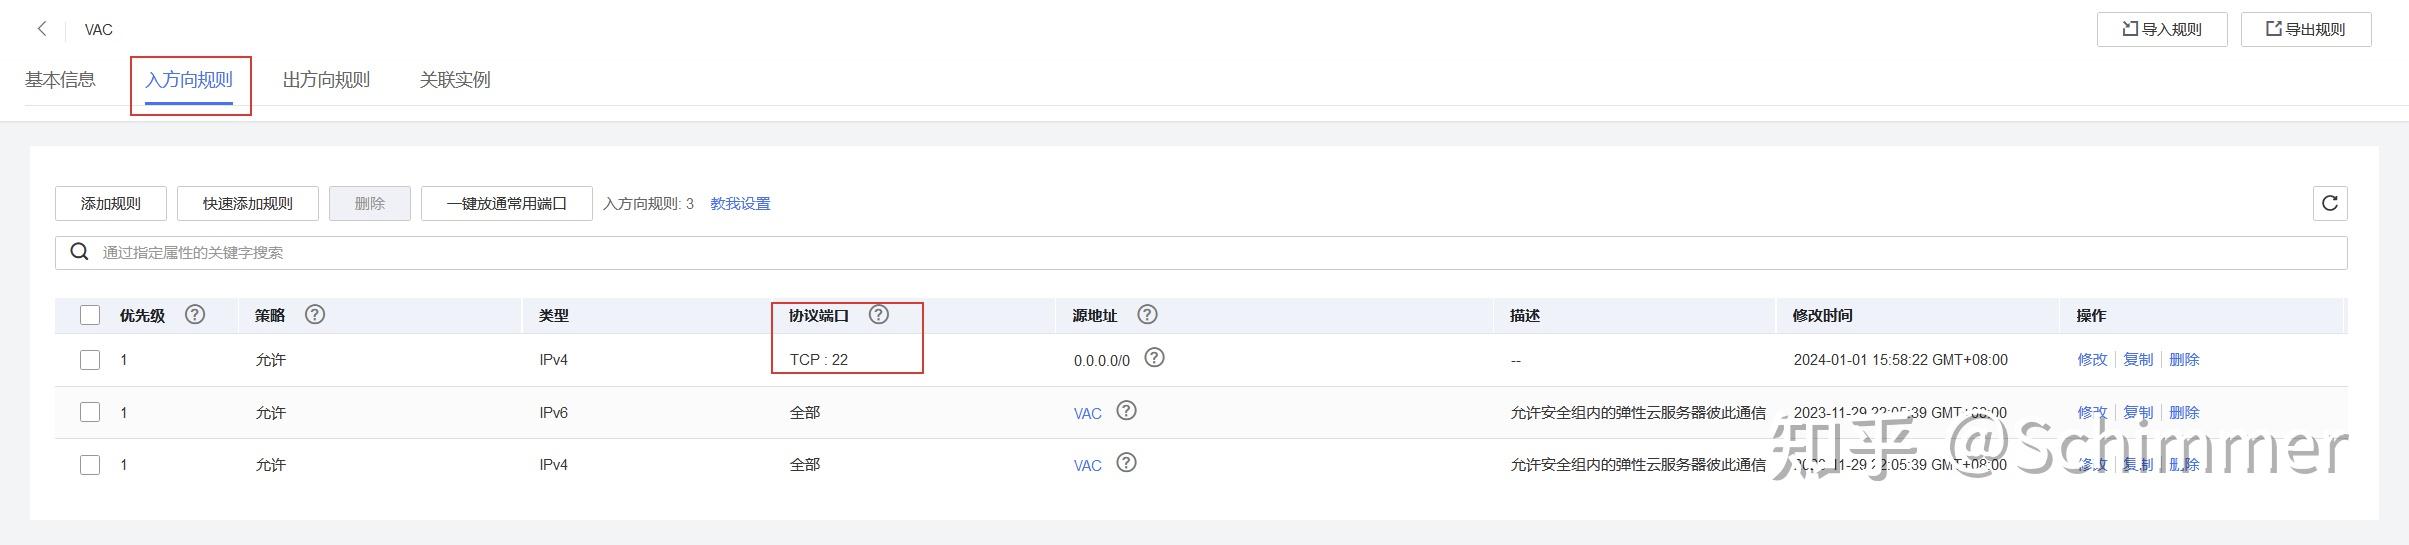The height and width of the screenshot is (545, 2409).
Task: Click 修改 for the TCP : 22 rule
Action: (x=2092, y=360)
